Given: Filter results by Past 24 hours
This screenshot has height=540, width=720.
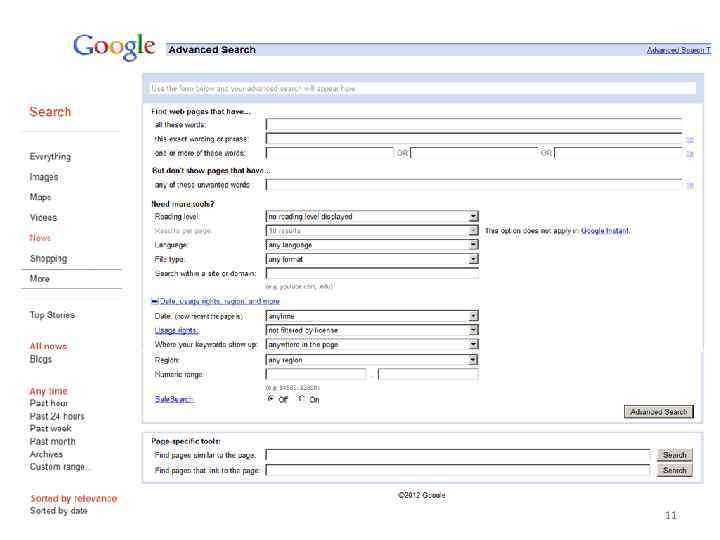Looking at the screenshot, I should point(57,416).
